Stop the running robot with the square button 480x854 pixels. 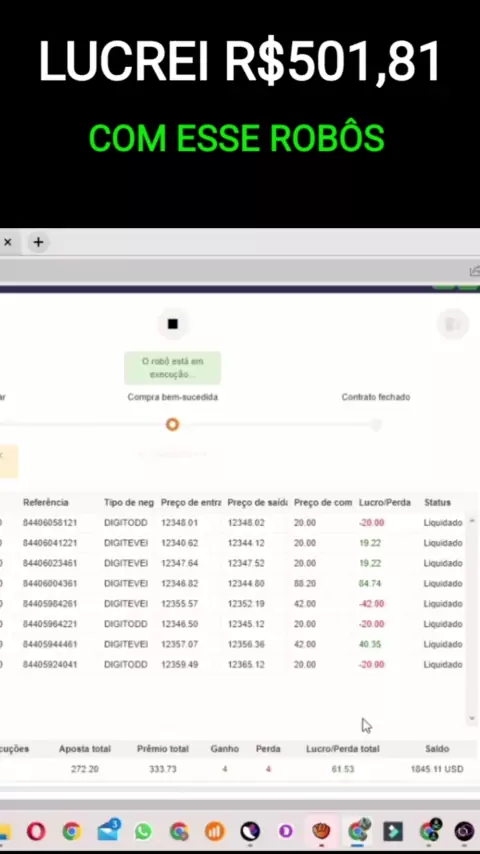(173, 324)
